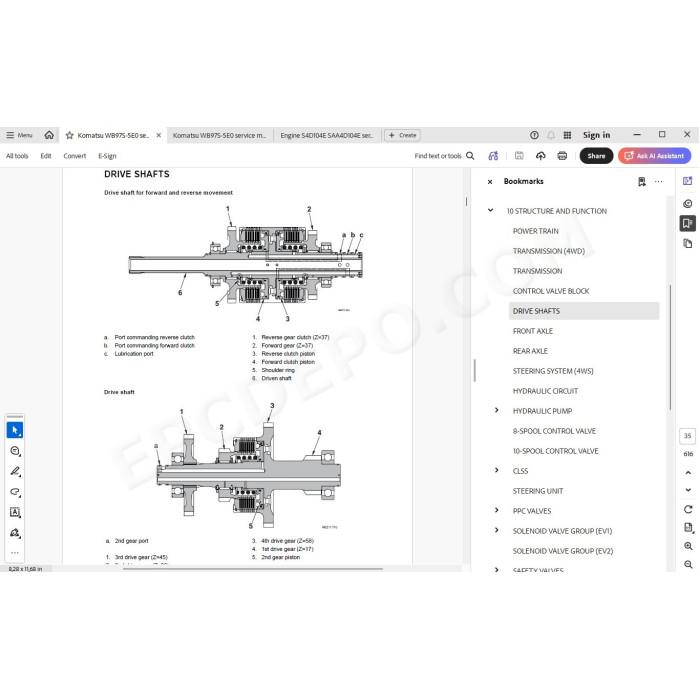Image resolution: width=700 pixels, height=700 pixels.
Task: Open the STEERING SYSTEM (4WS) bookmark
Action: [553, 371]
